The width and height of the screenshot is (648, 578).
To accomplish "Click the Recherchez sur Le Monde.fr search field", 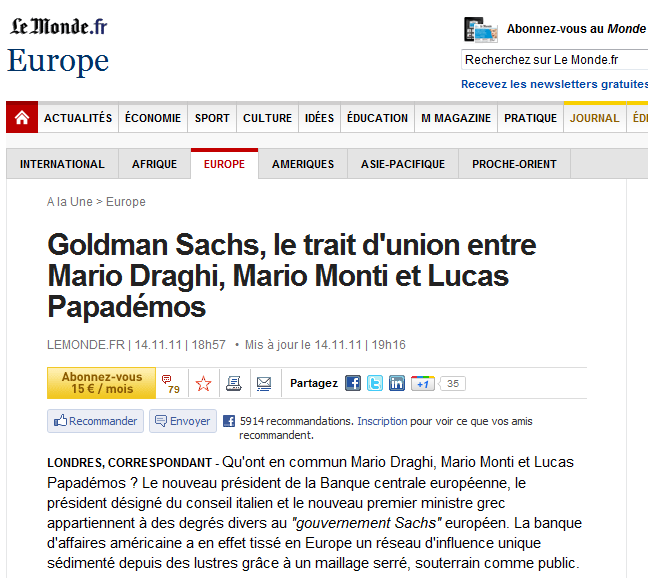I will point(554,60).
